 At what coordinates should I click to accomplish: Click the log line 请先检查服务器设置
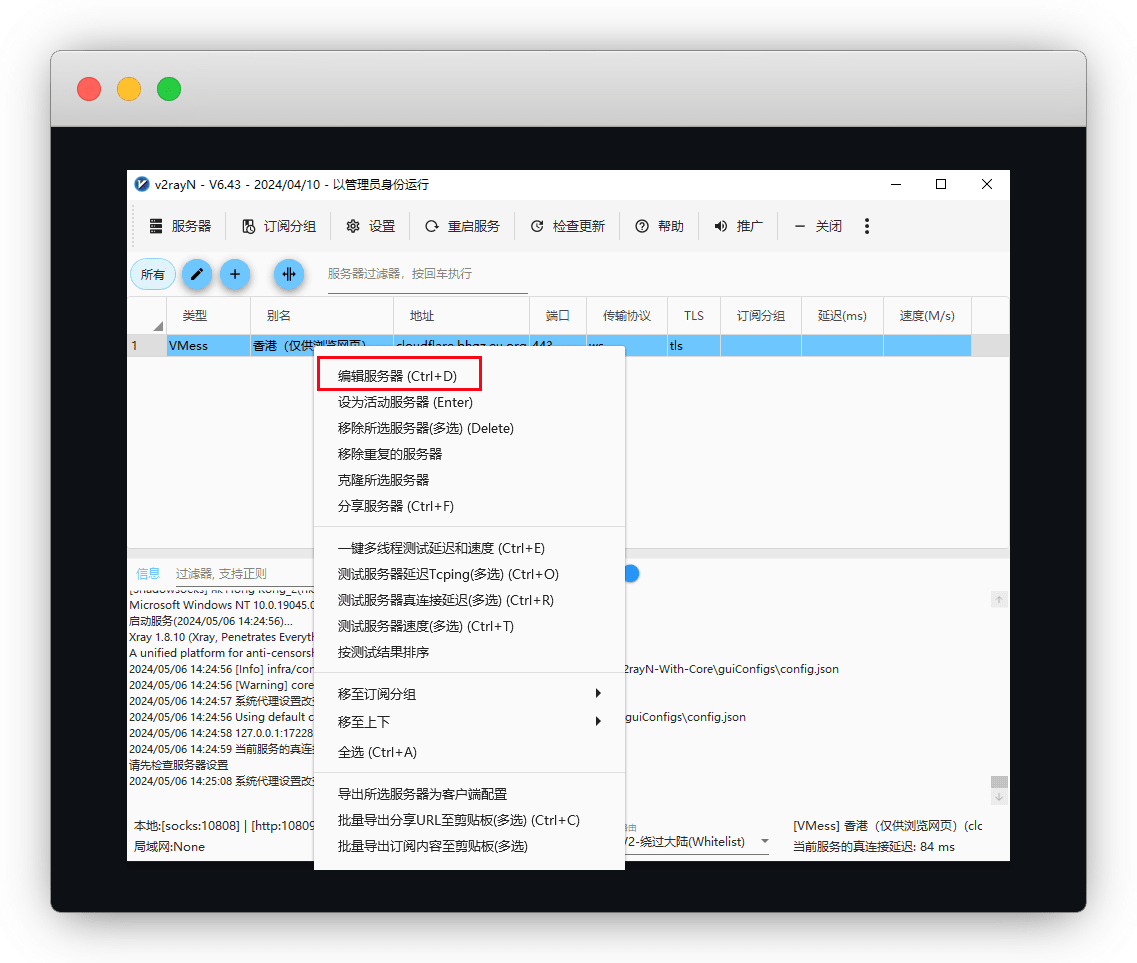pyautogui.click(x=178, y=765)
